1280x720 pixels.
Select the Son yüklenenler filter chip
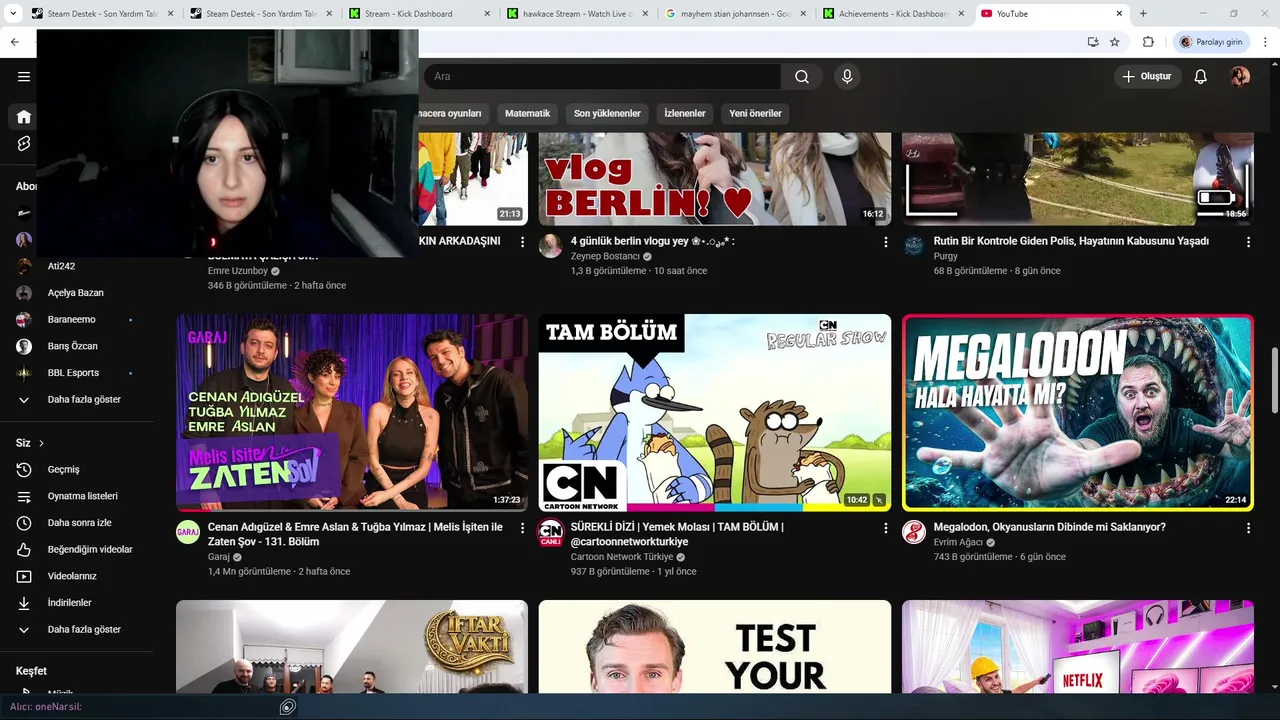(607, 113)
